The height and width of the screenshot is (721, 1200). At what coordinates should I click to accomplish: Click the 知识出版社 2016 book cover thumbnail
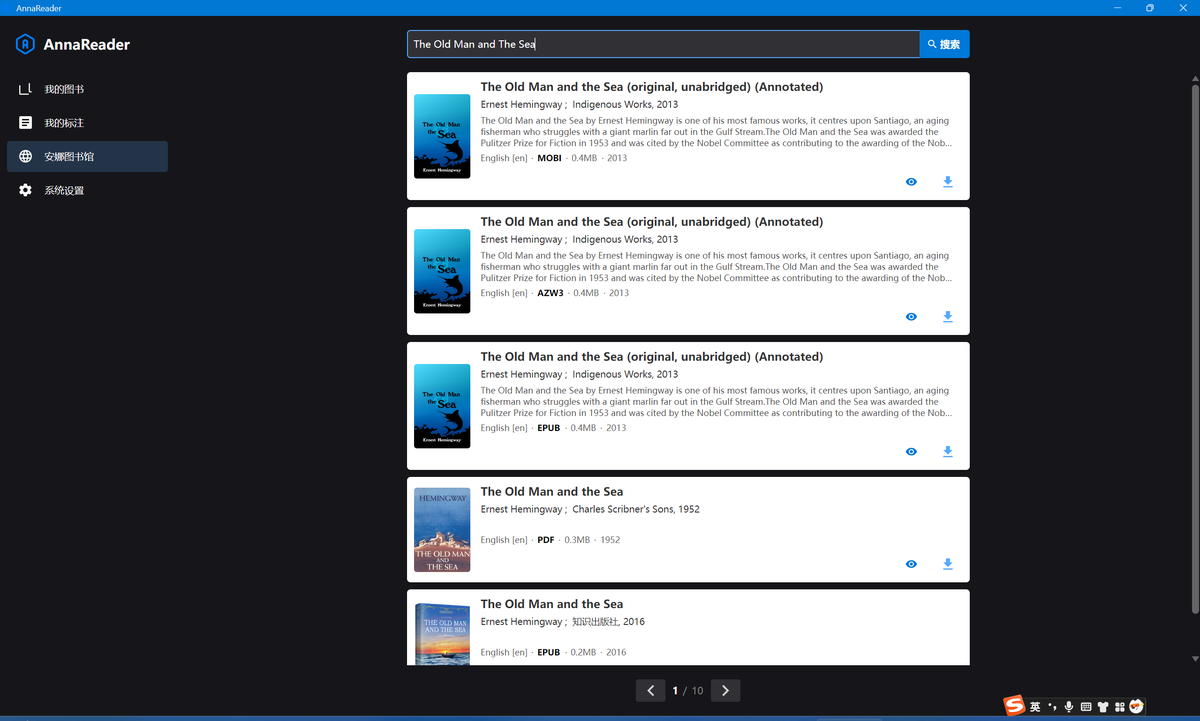pyautogui.click(x=442, y=633)
